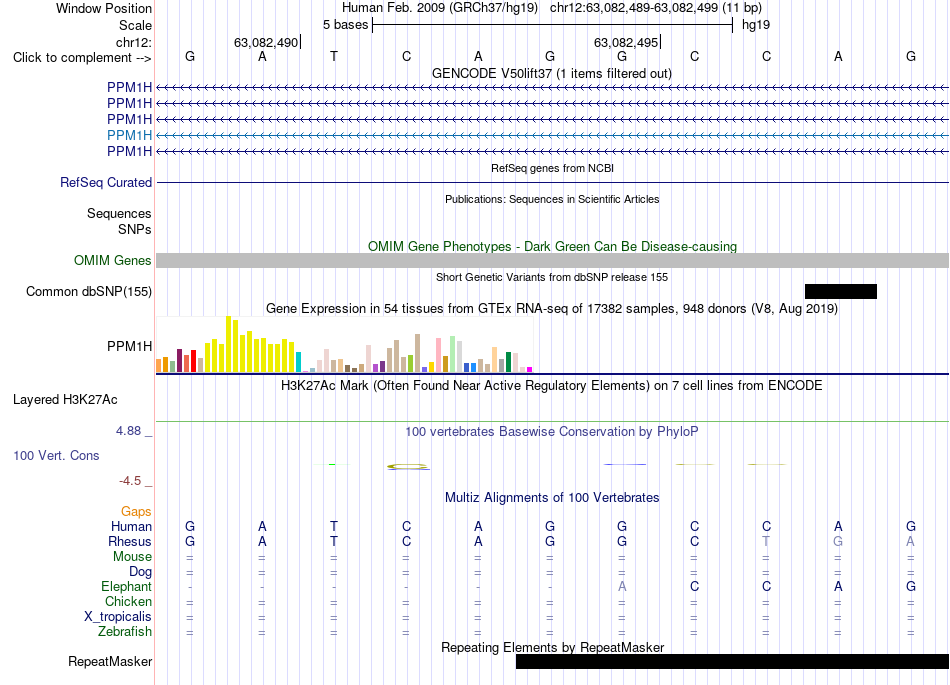
Task: Click the Chicken species label
Action: [128, 601]
